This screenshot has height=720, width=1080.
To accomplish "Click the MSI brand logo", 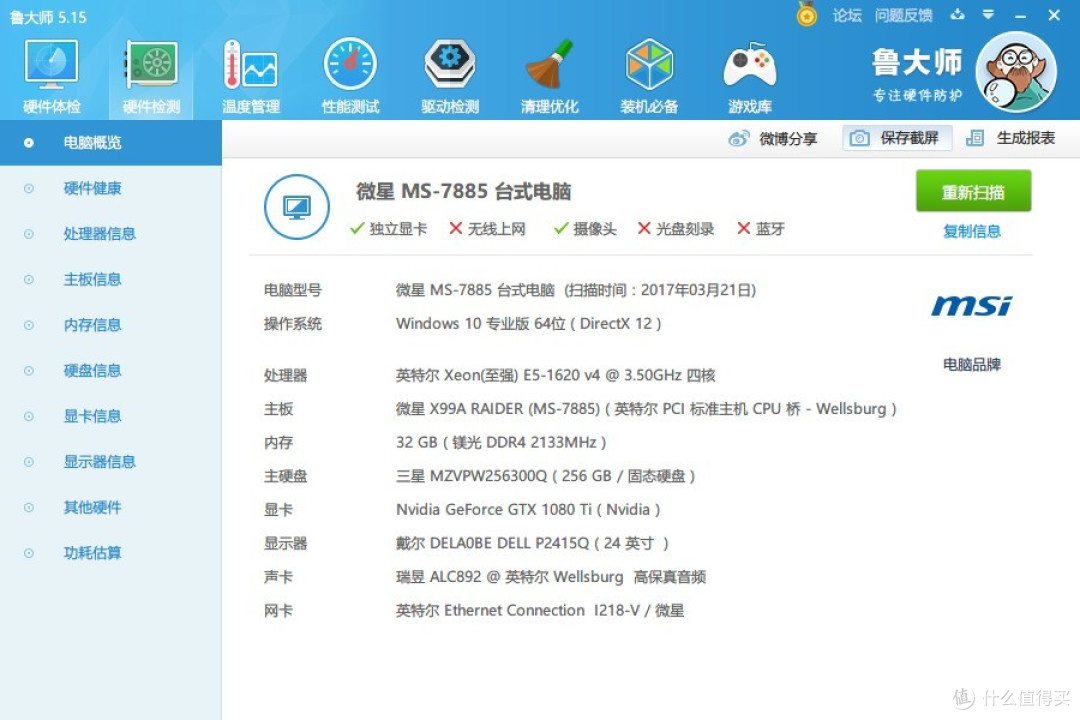I will 972,305.
